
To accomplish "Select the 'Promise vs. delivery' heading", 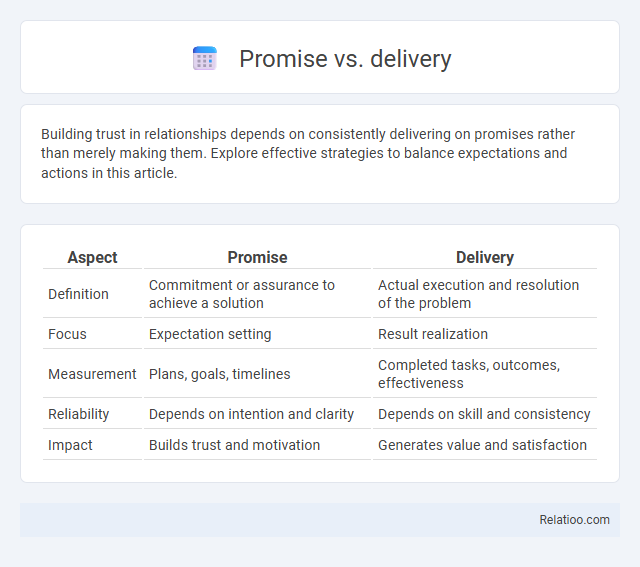I will point(345,58).
